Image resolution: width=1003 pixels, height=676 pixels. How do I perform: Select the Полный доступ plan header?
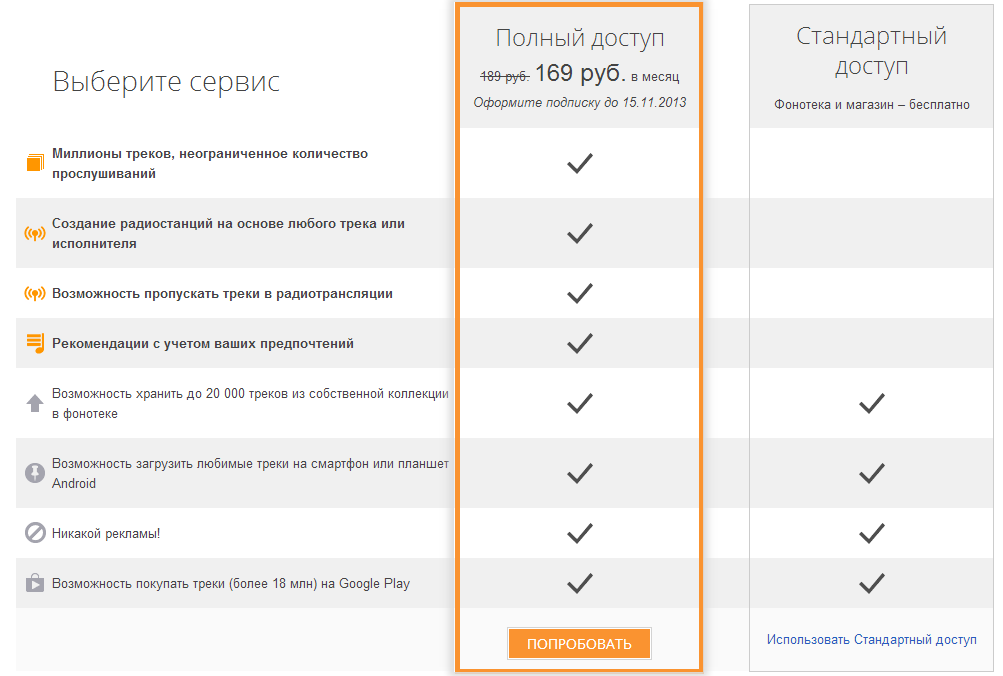click(579, 39)
